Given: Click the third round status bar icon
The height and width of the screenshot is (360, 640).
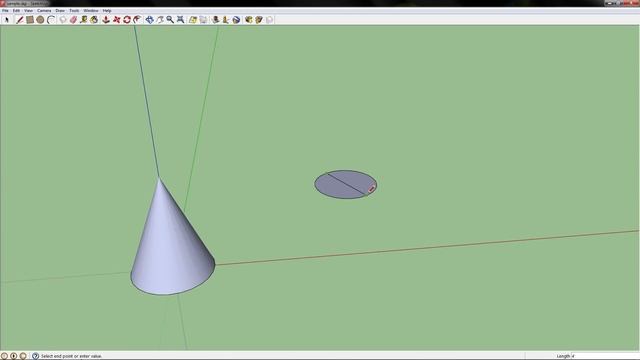Looking at the screenshot, I should click(23, 356).
